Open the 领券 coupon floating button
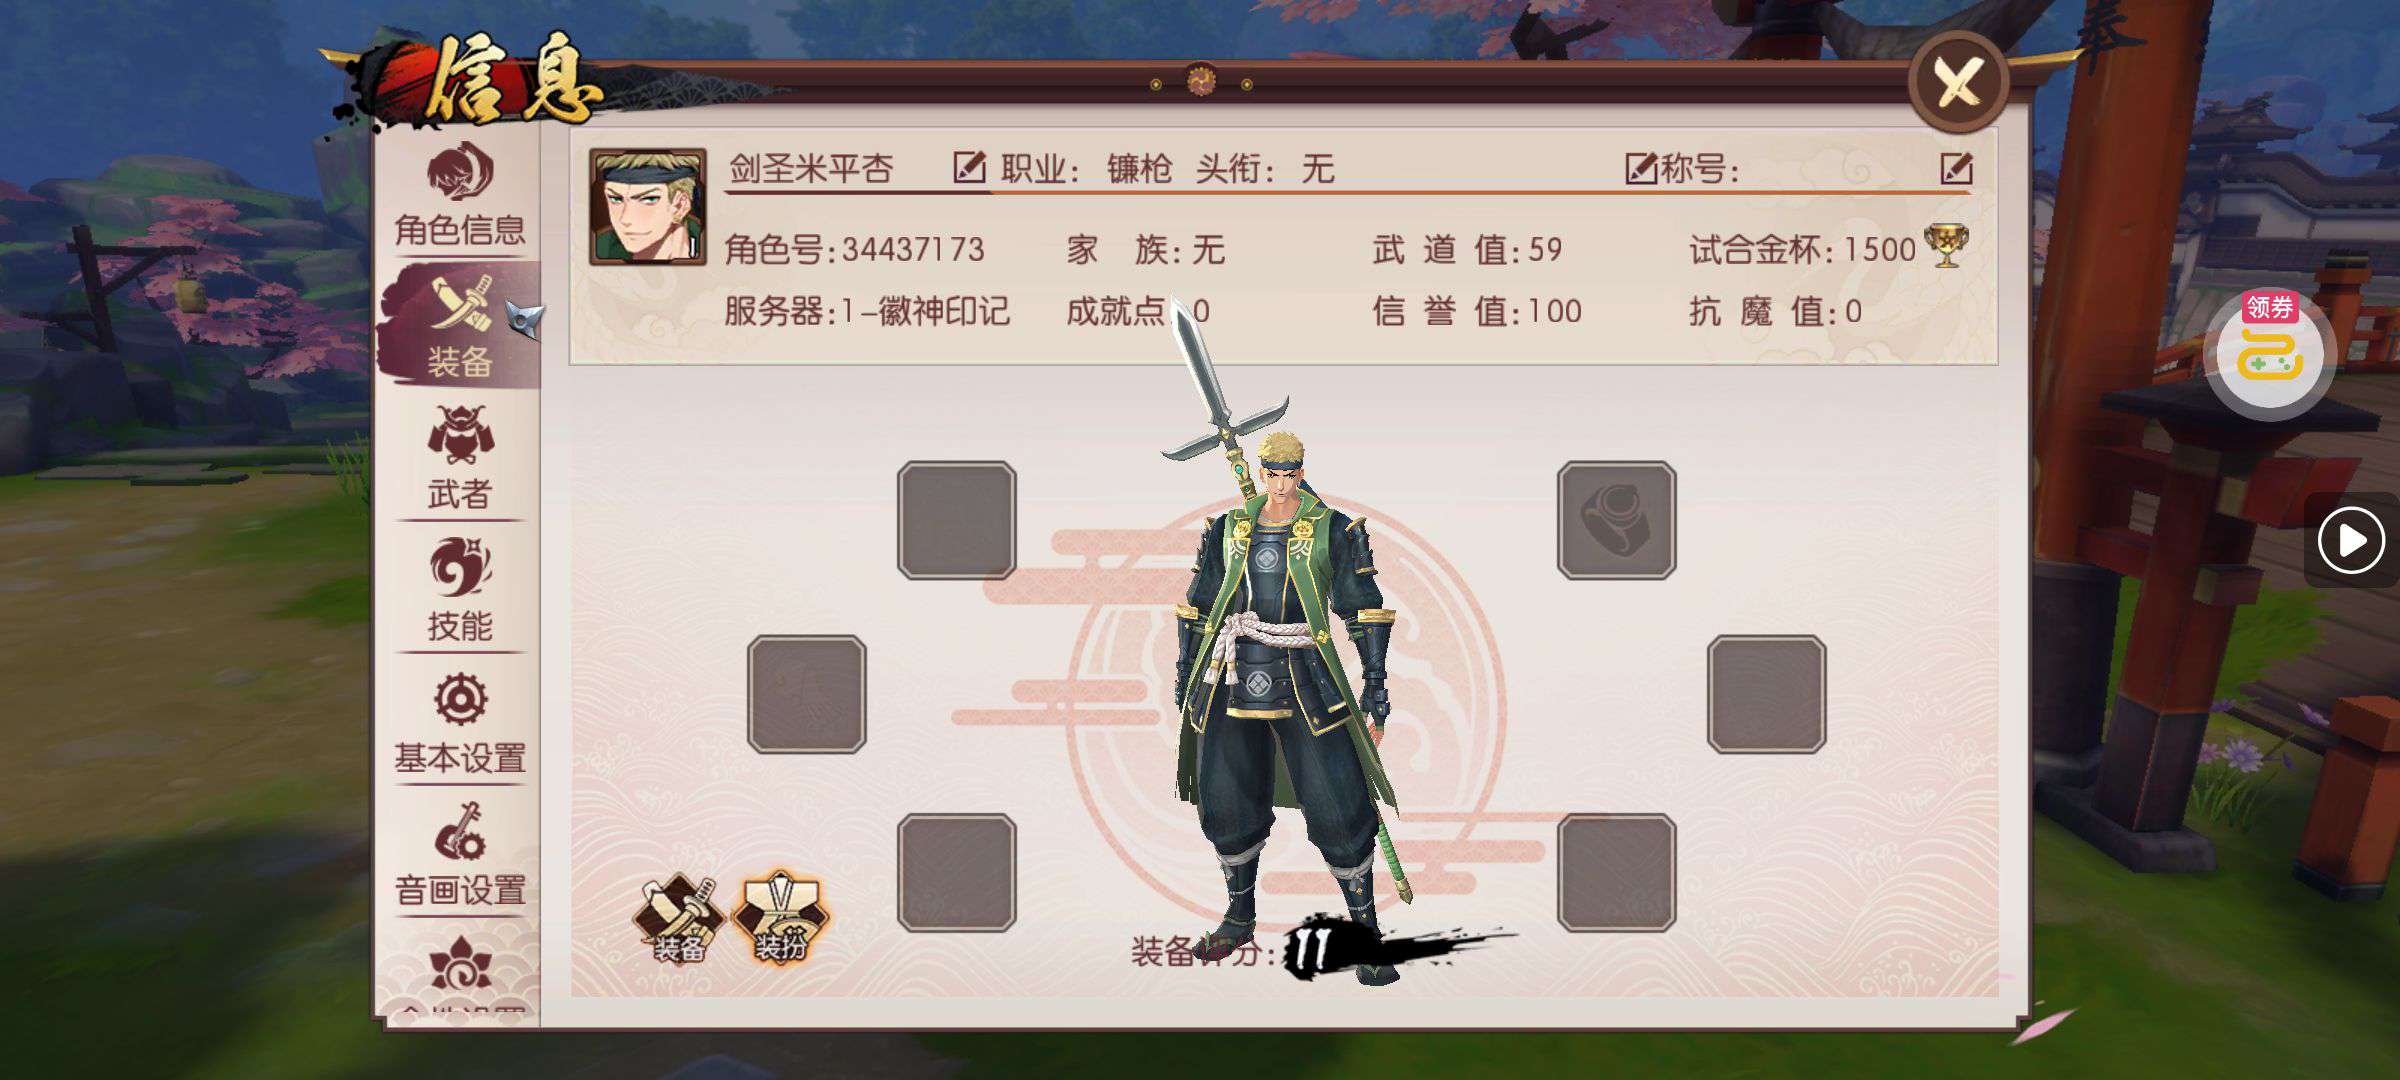This screenshot has height=1080, width=2400. (2270, 352)
